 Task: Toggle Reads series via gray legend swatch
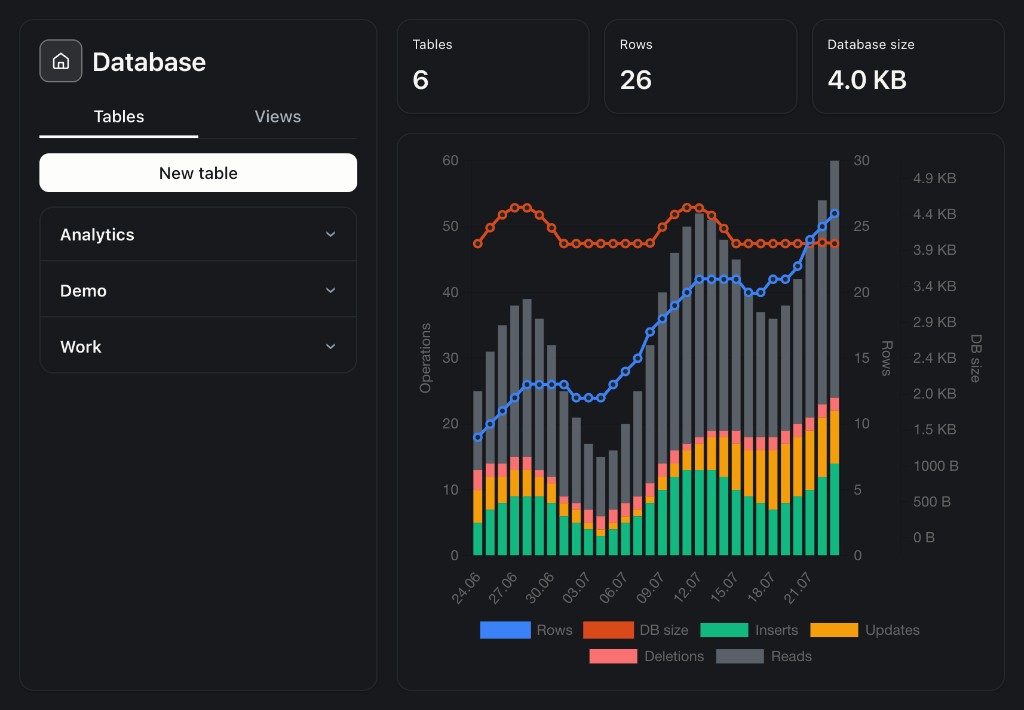pos(739,656)
